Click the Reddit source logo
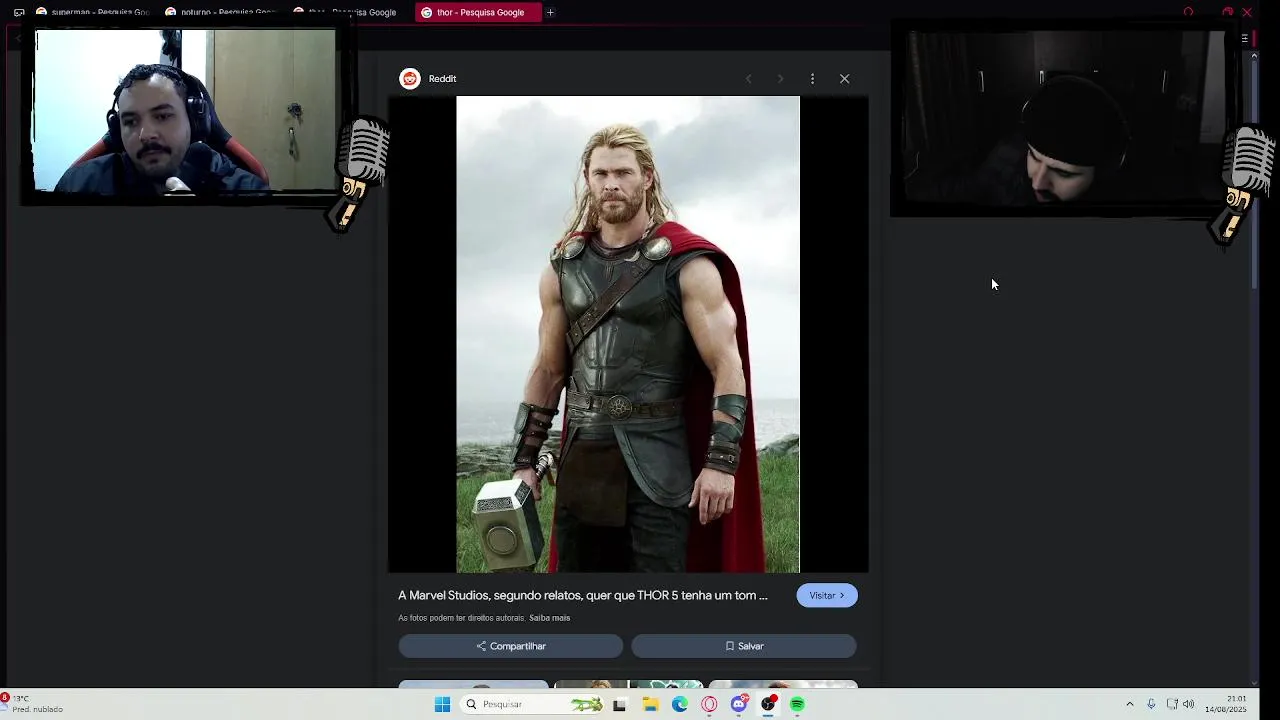This screenshot has height=720, width=1280. 410,79
